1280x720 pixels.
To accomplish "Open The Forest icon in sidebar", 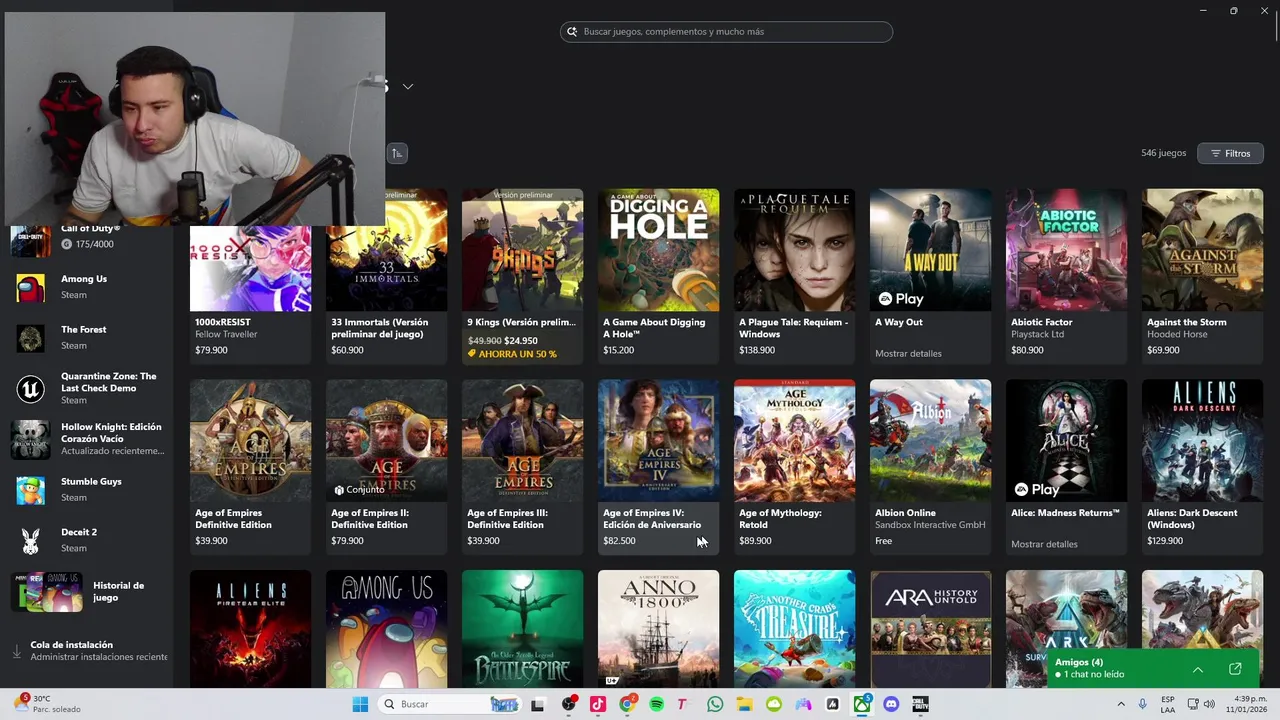I will point(30,338).
